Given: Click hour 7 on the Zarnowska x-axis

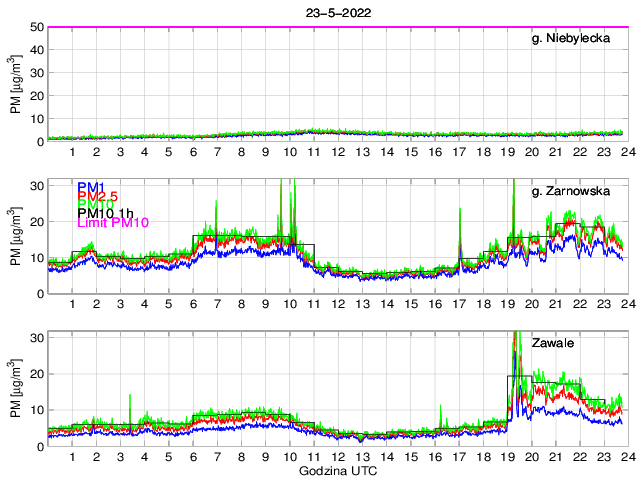Looking at the screenshot, I should [x=217, y=304].
